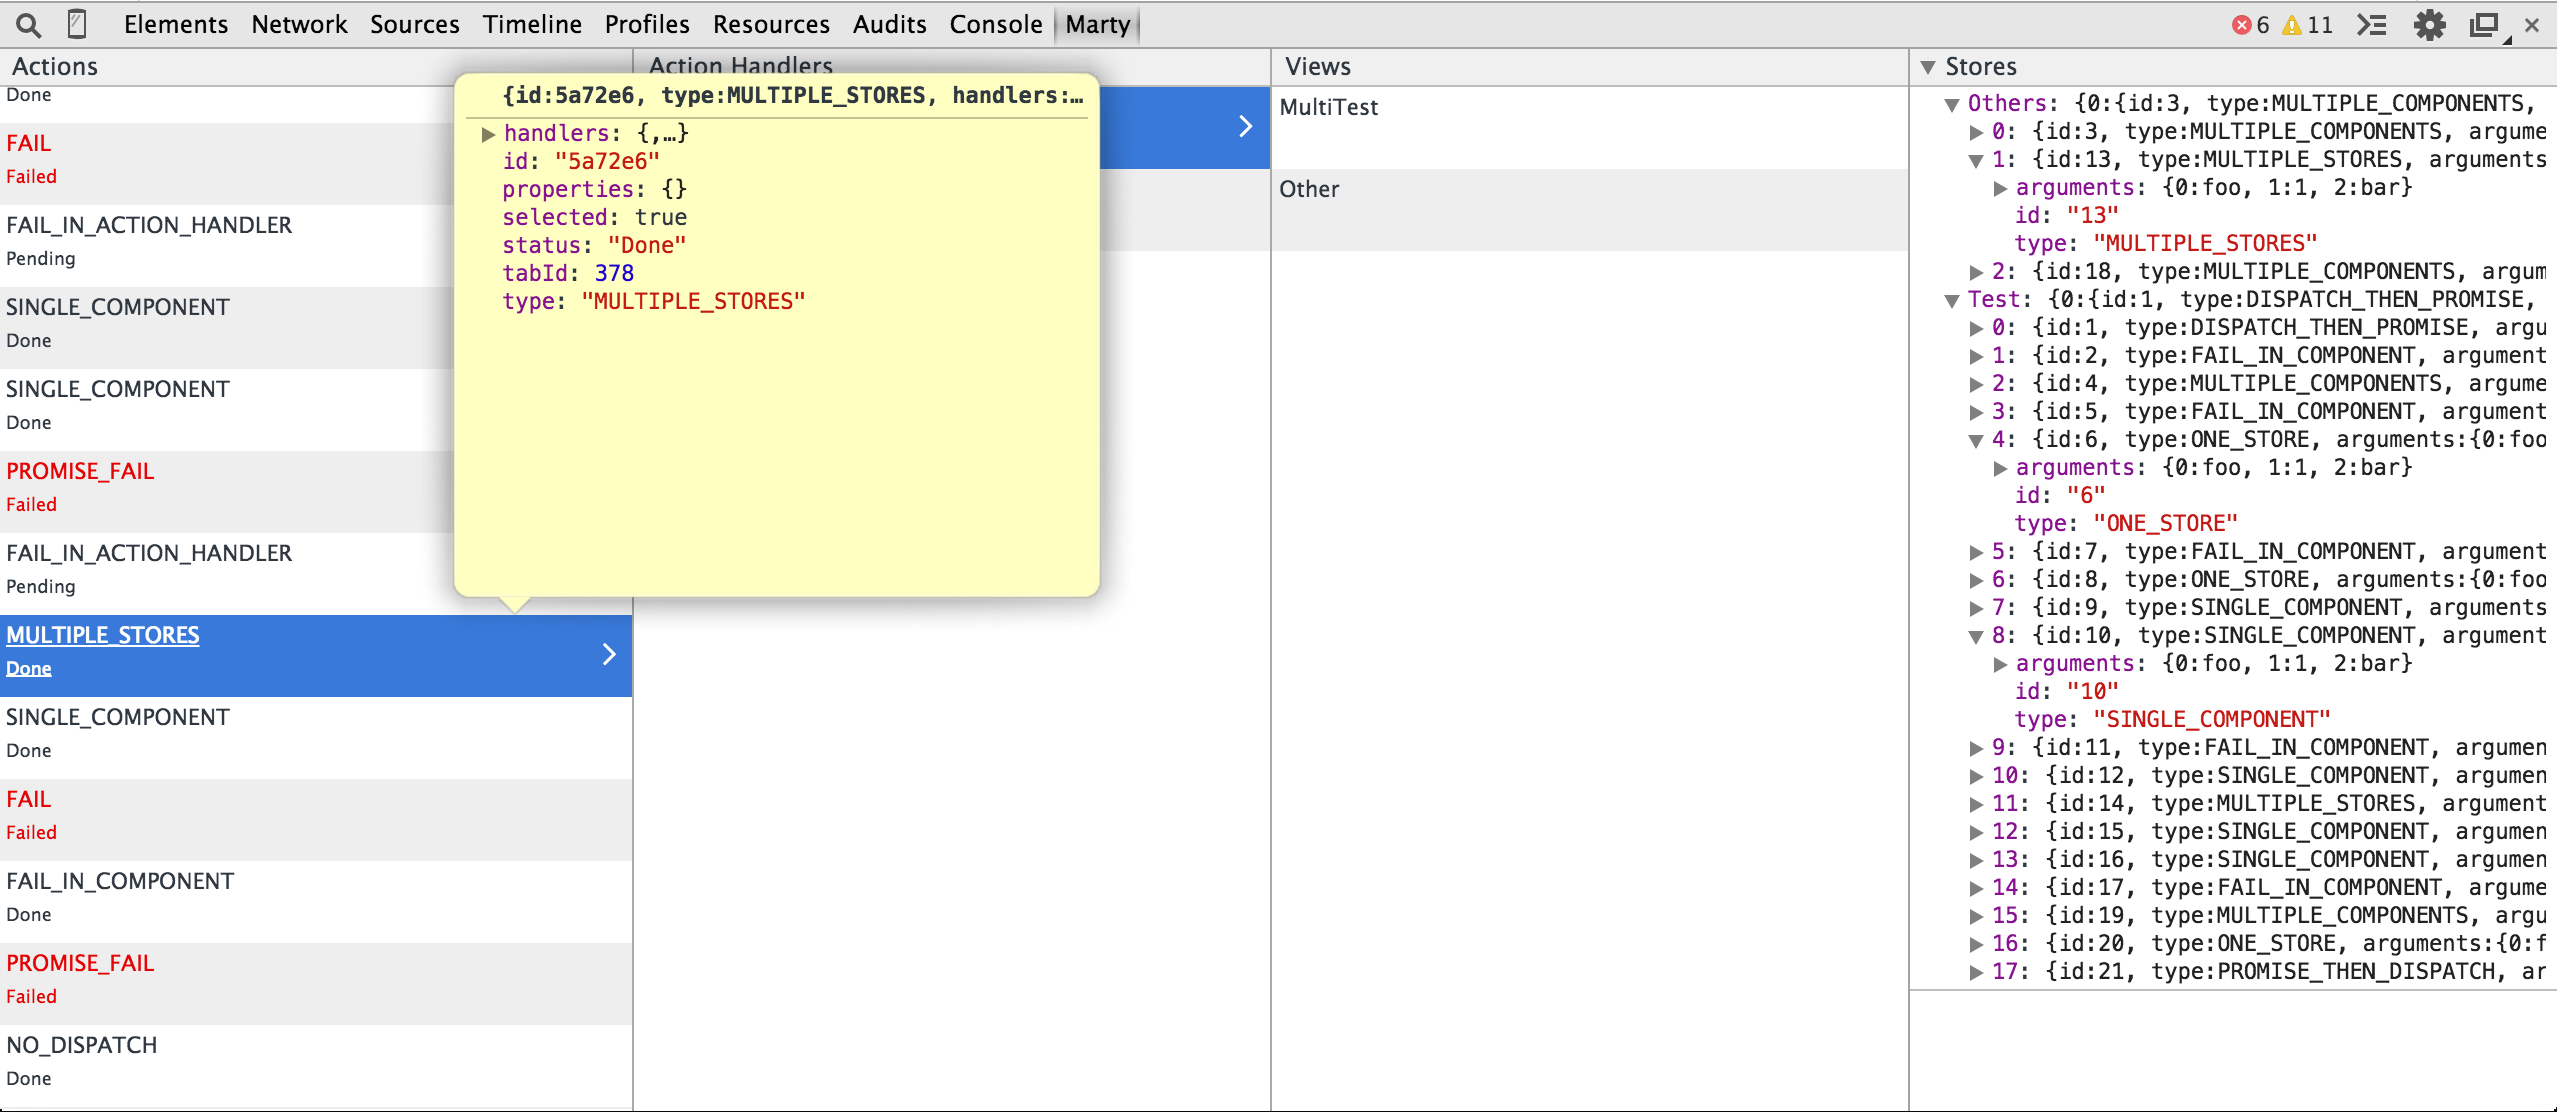
Task: Select the NO_DISPATCH action
Action: tap(82, 1045)
